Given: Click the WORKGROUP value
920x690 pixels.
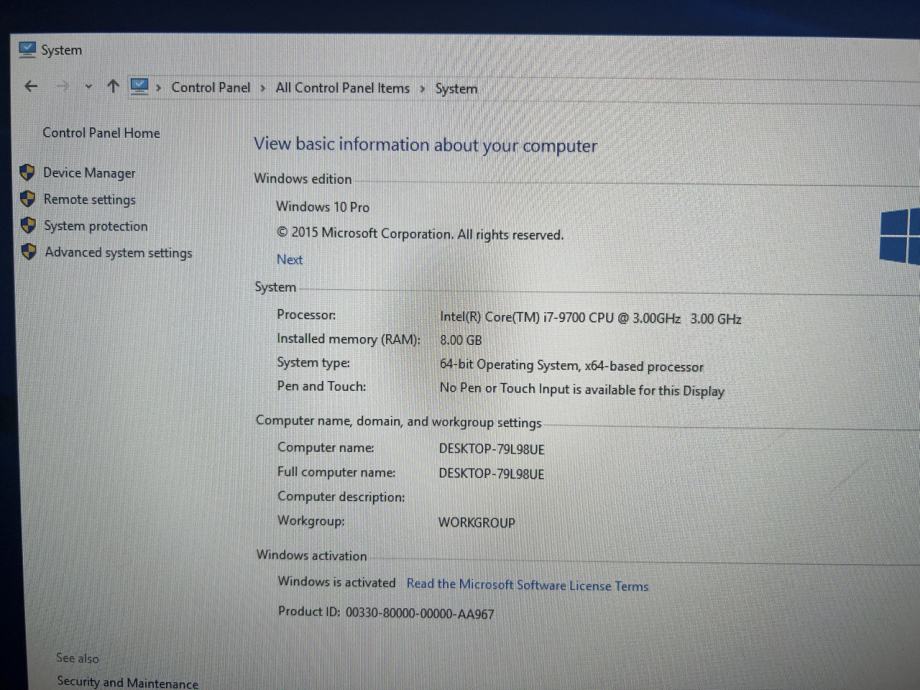Looking at the screenshot, I should pos(476,522).
